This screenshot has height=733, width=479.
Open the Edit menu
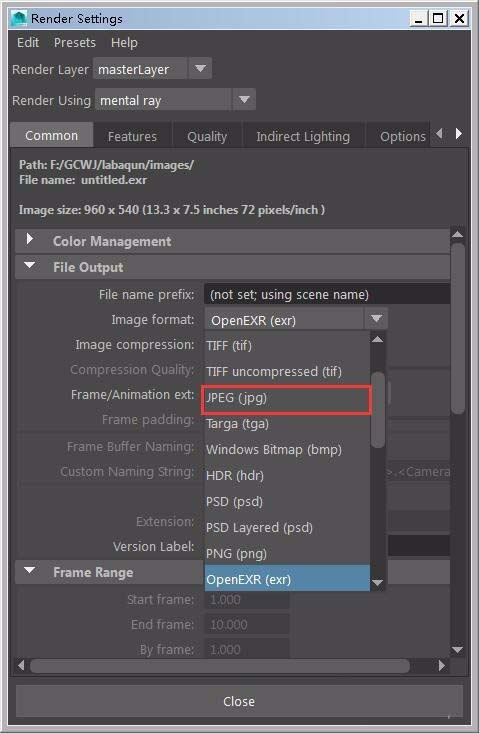(28, 43)
